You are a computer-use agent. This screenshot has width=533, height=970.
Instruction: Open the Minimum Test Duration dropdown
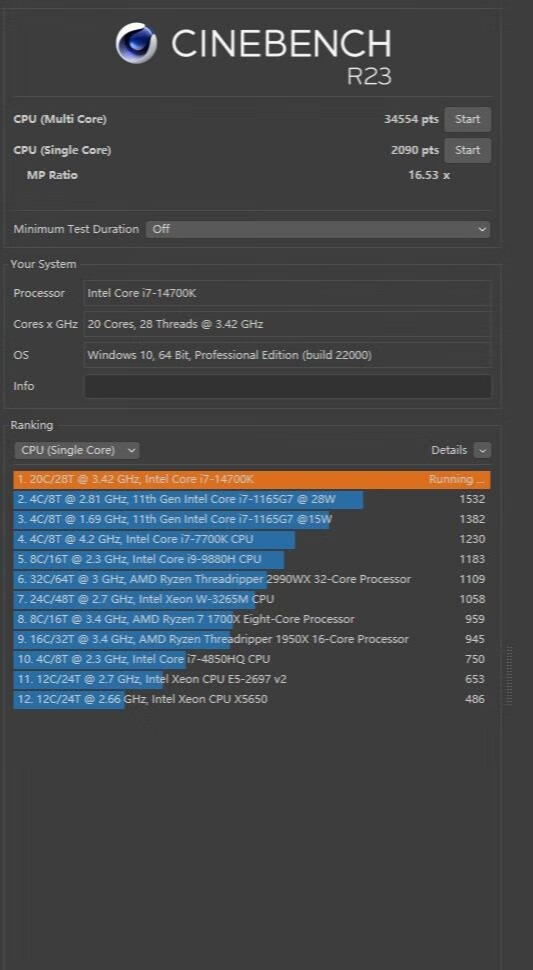(318, 229)
